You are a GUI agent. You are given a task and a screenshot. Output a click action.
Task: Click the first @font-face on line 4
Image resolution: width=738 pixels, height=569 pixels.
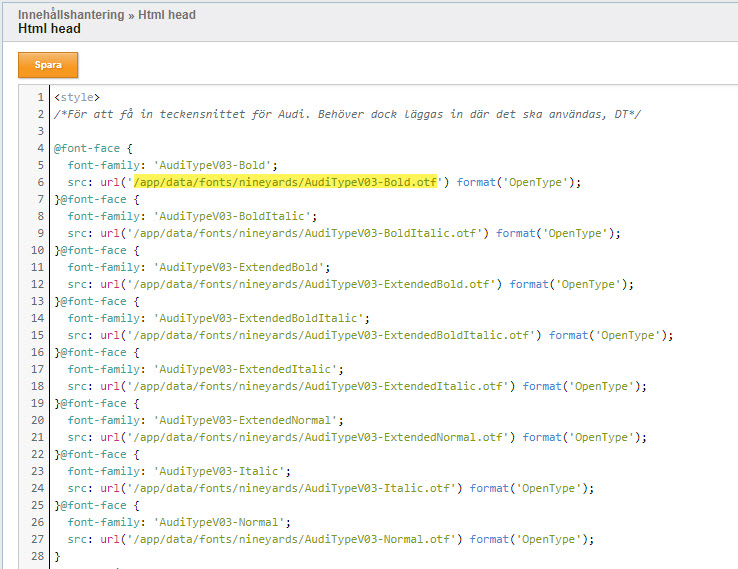coord(87,148)
